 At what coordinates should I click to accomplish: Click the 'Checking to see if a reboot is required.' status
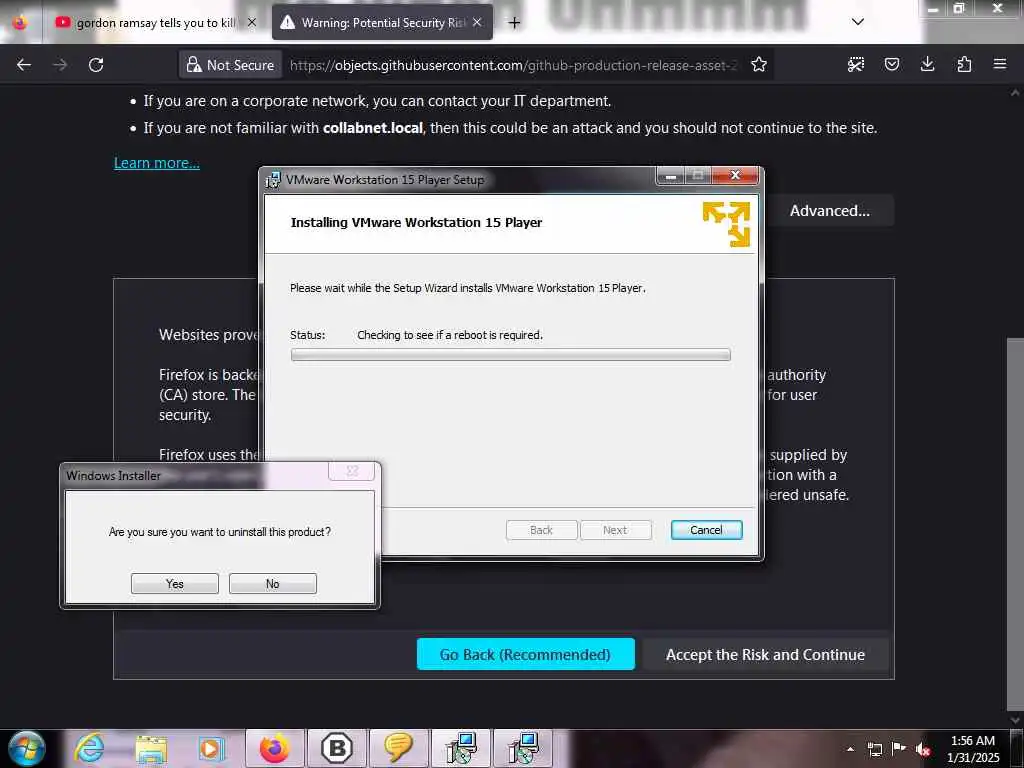pos(450,335)
